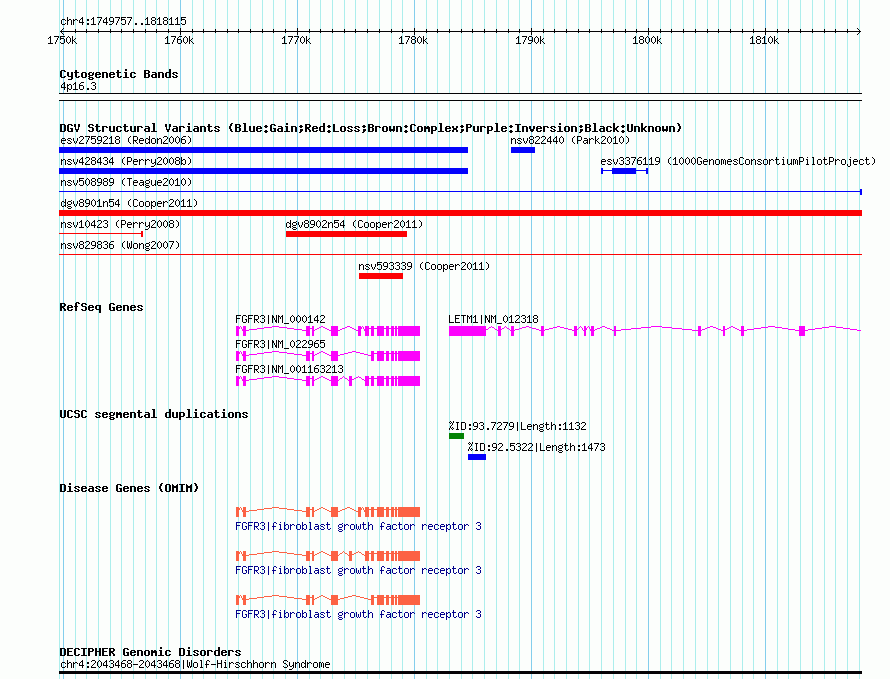Open the RefSeq Genes track heading
The image size is (890, 679).
pos(101,307)
